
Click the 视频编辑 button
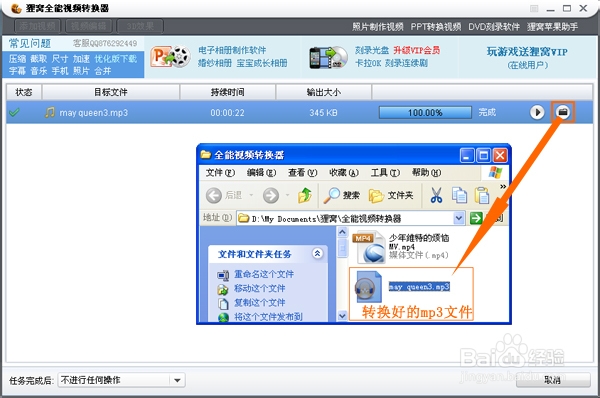tap(89, 26)
